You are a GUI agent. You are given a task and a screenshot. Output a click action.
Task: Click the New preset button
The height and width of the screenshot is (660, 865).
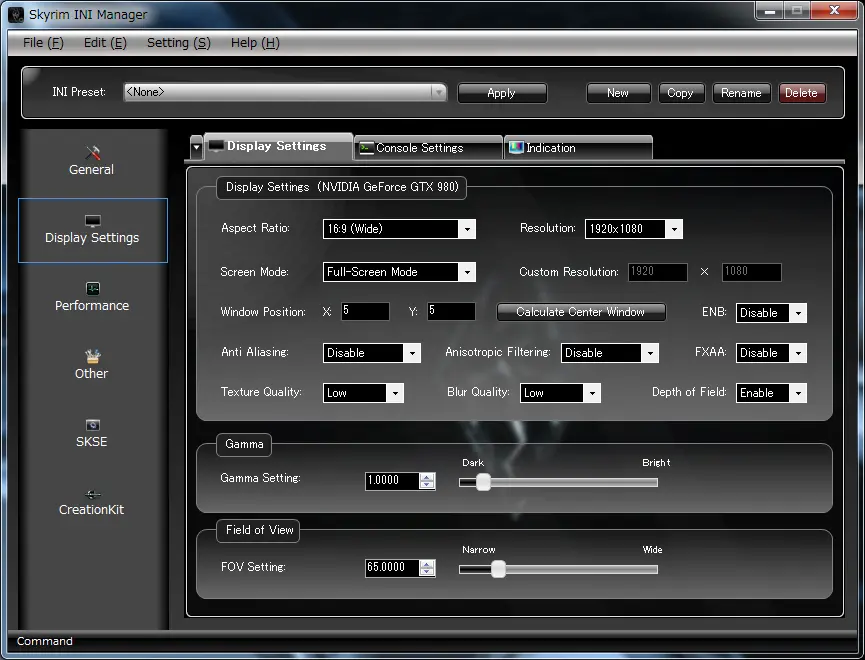click(618, 93)
